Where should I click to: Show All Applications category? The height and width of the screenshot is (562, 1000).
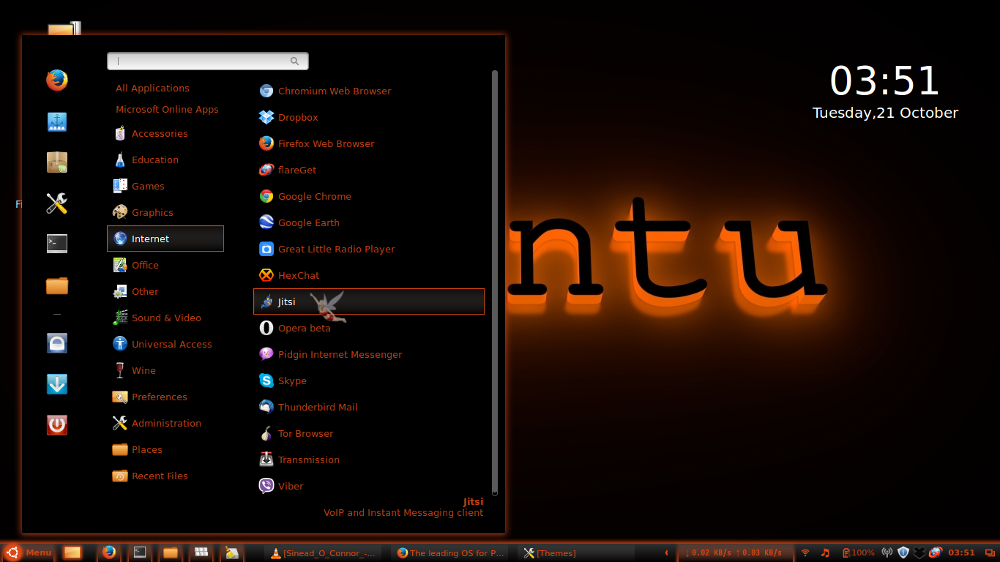pyautogui.click(x=152, y=88)
